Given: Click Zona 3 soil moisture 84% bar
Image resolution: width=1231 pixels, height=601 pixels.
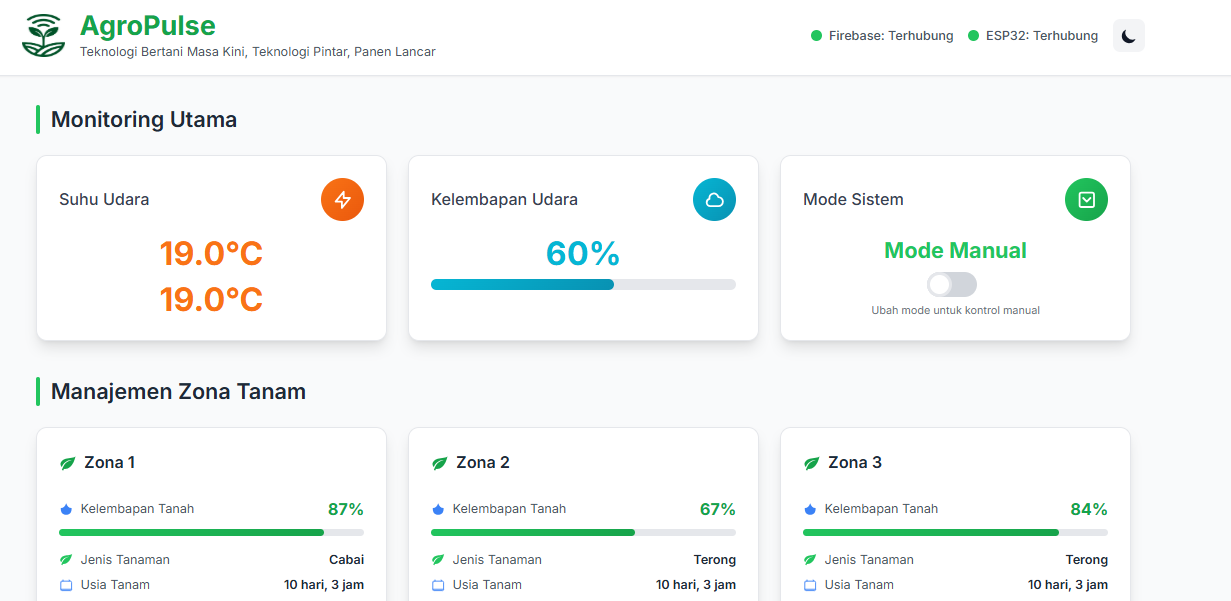Looking at the screenshot, I should (x=955, y=532).
